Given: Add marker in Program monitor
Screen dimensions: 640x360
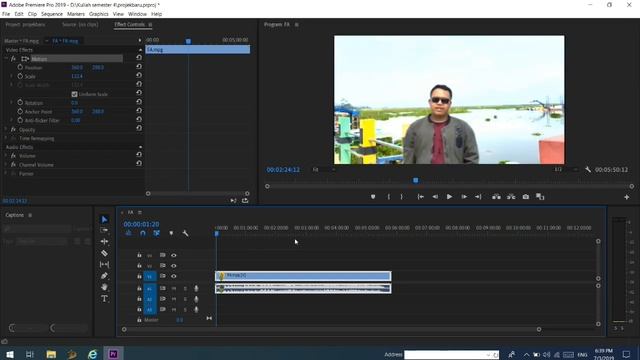Looking at the screenshot, I should coord(373,197).
